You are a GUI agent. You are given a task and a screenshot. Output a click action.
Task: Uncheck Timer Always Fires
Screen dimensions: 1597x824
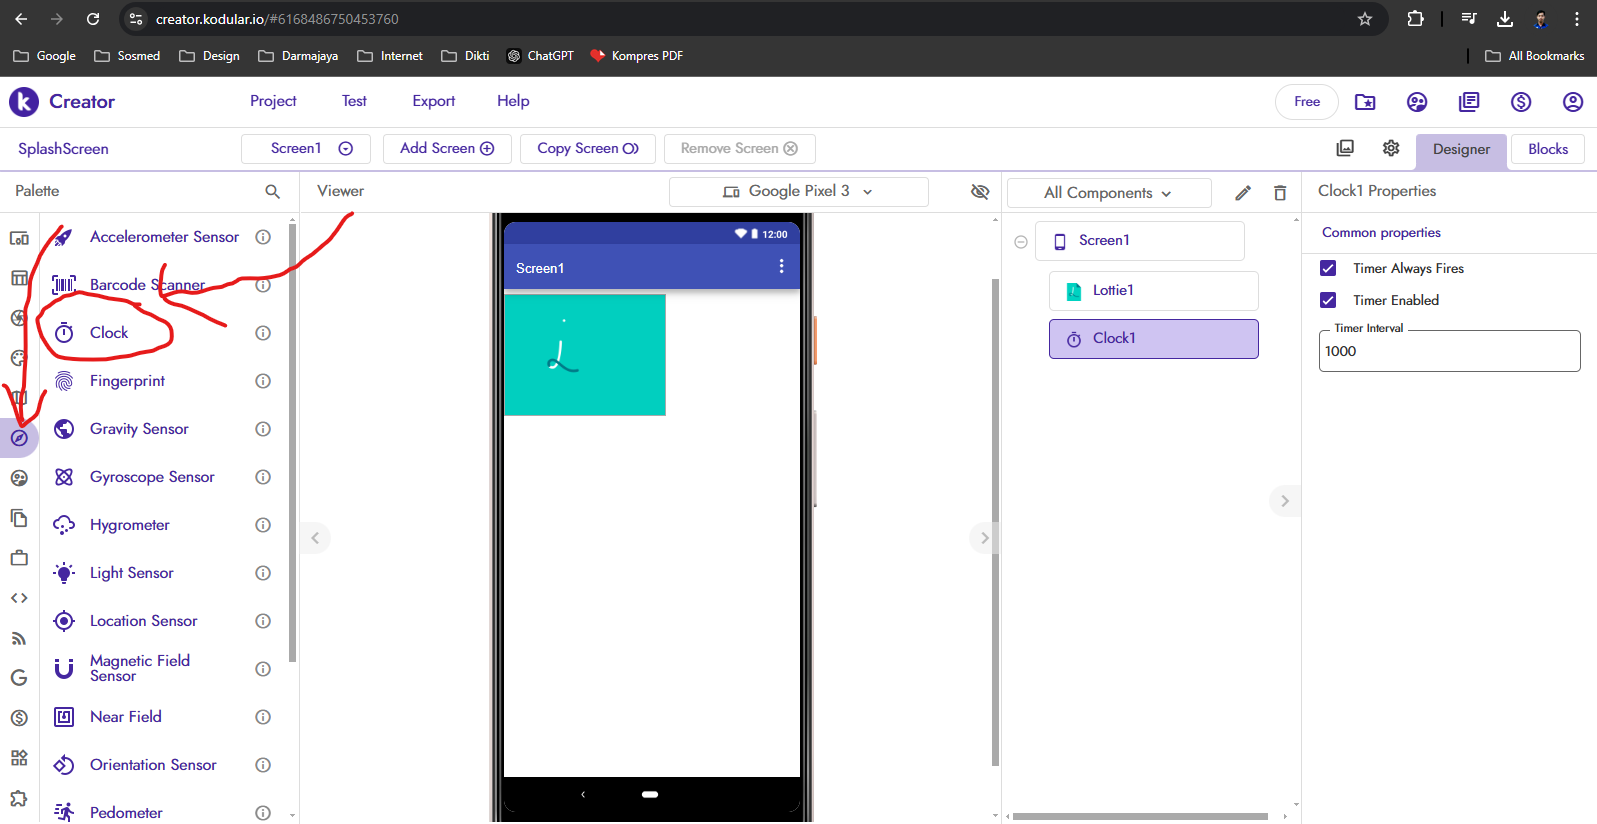(x=1328, y=268)
